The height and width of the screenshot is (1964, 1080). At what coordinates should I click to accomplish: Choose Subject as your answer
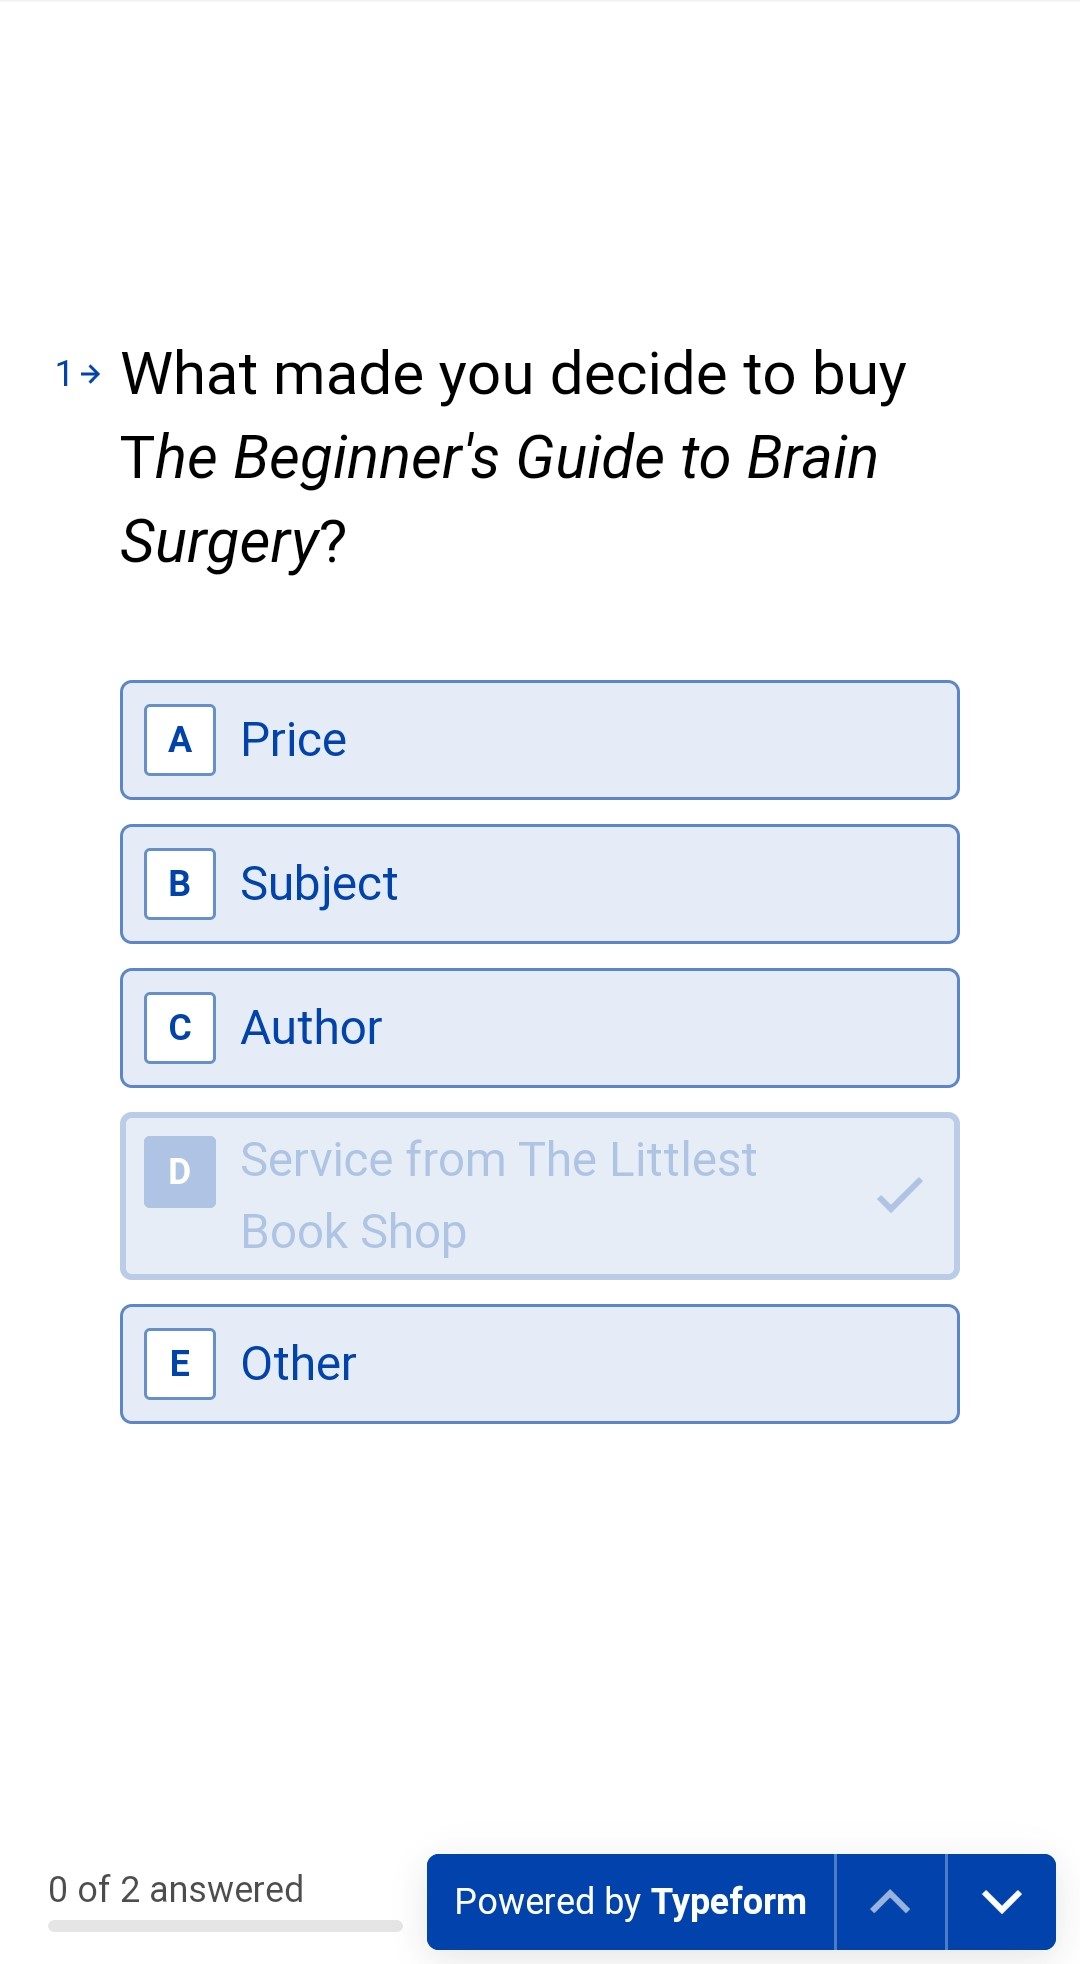point(540,884)
